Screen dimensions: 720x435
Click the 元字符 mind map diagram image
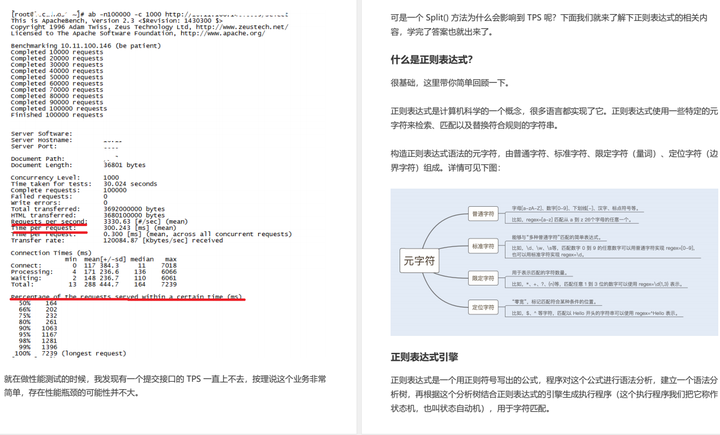point(554,262)
